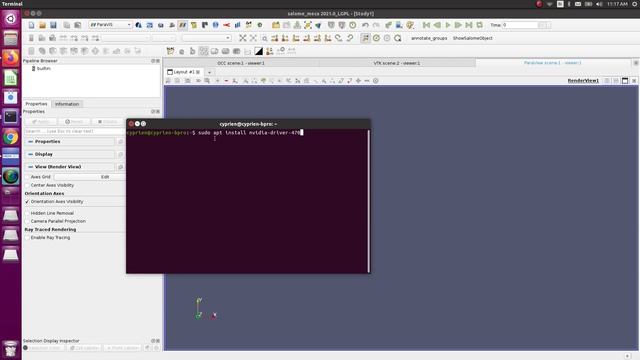Enable Hidden Line Removal checkbox
Viewport: 640px width, 360px height.
click(x=27, y=213)
